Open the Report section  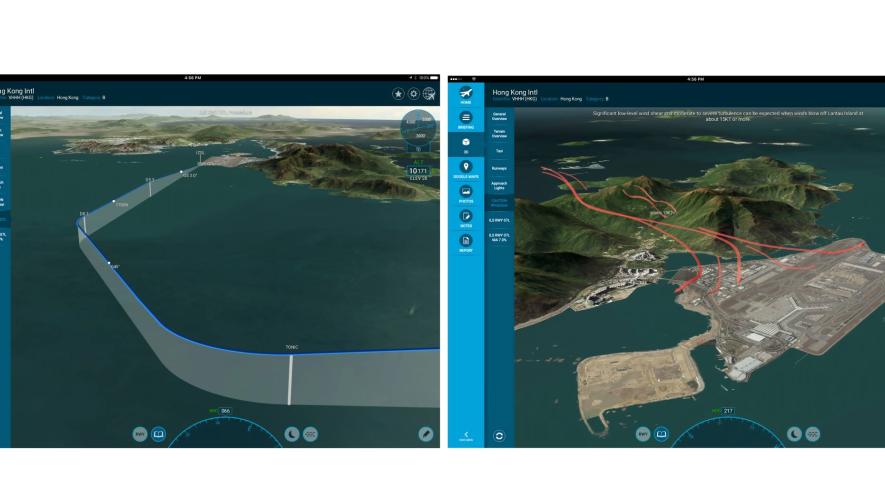click(466, 242)
